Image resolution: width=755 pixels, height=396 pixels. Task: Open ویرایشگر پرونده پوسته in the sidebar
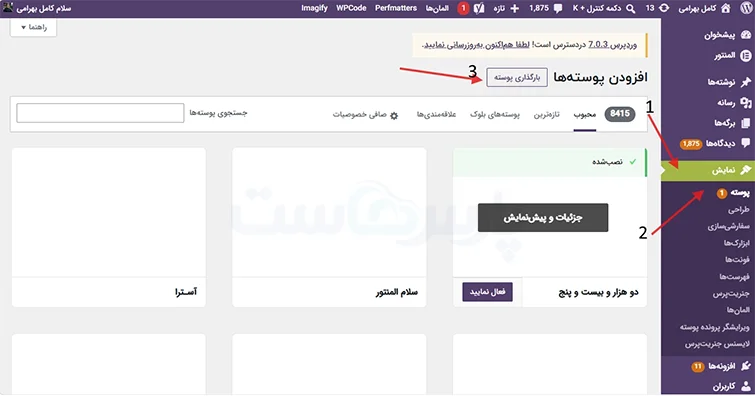click(x=715, y=327)
